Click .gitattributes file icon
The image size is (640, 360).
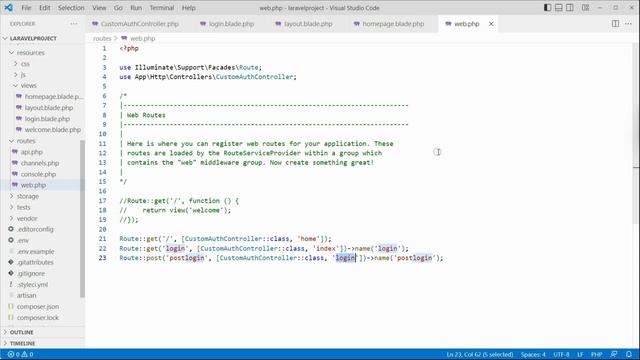[11, 262]
